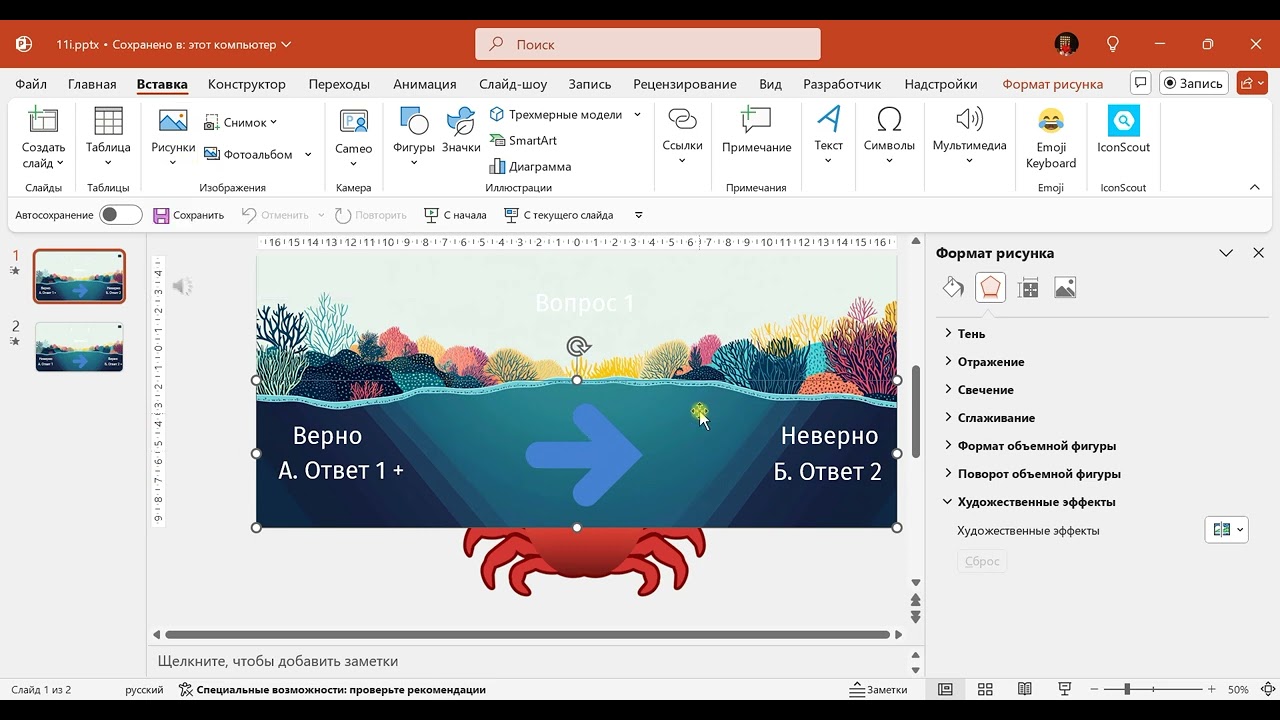Click the zoom in plus button
The height and width of the screenshot is (720, 1280).
click(x=1212, y=689)
